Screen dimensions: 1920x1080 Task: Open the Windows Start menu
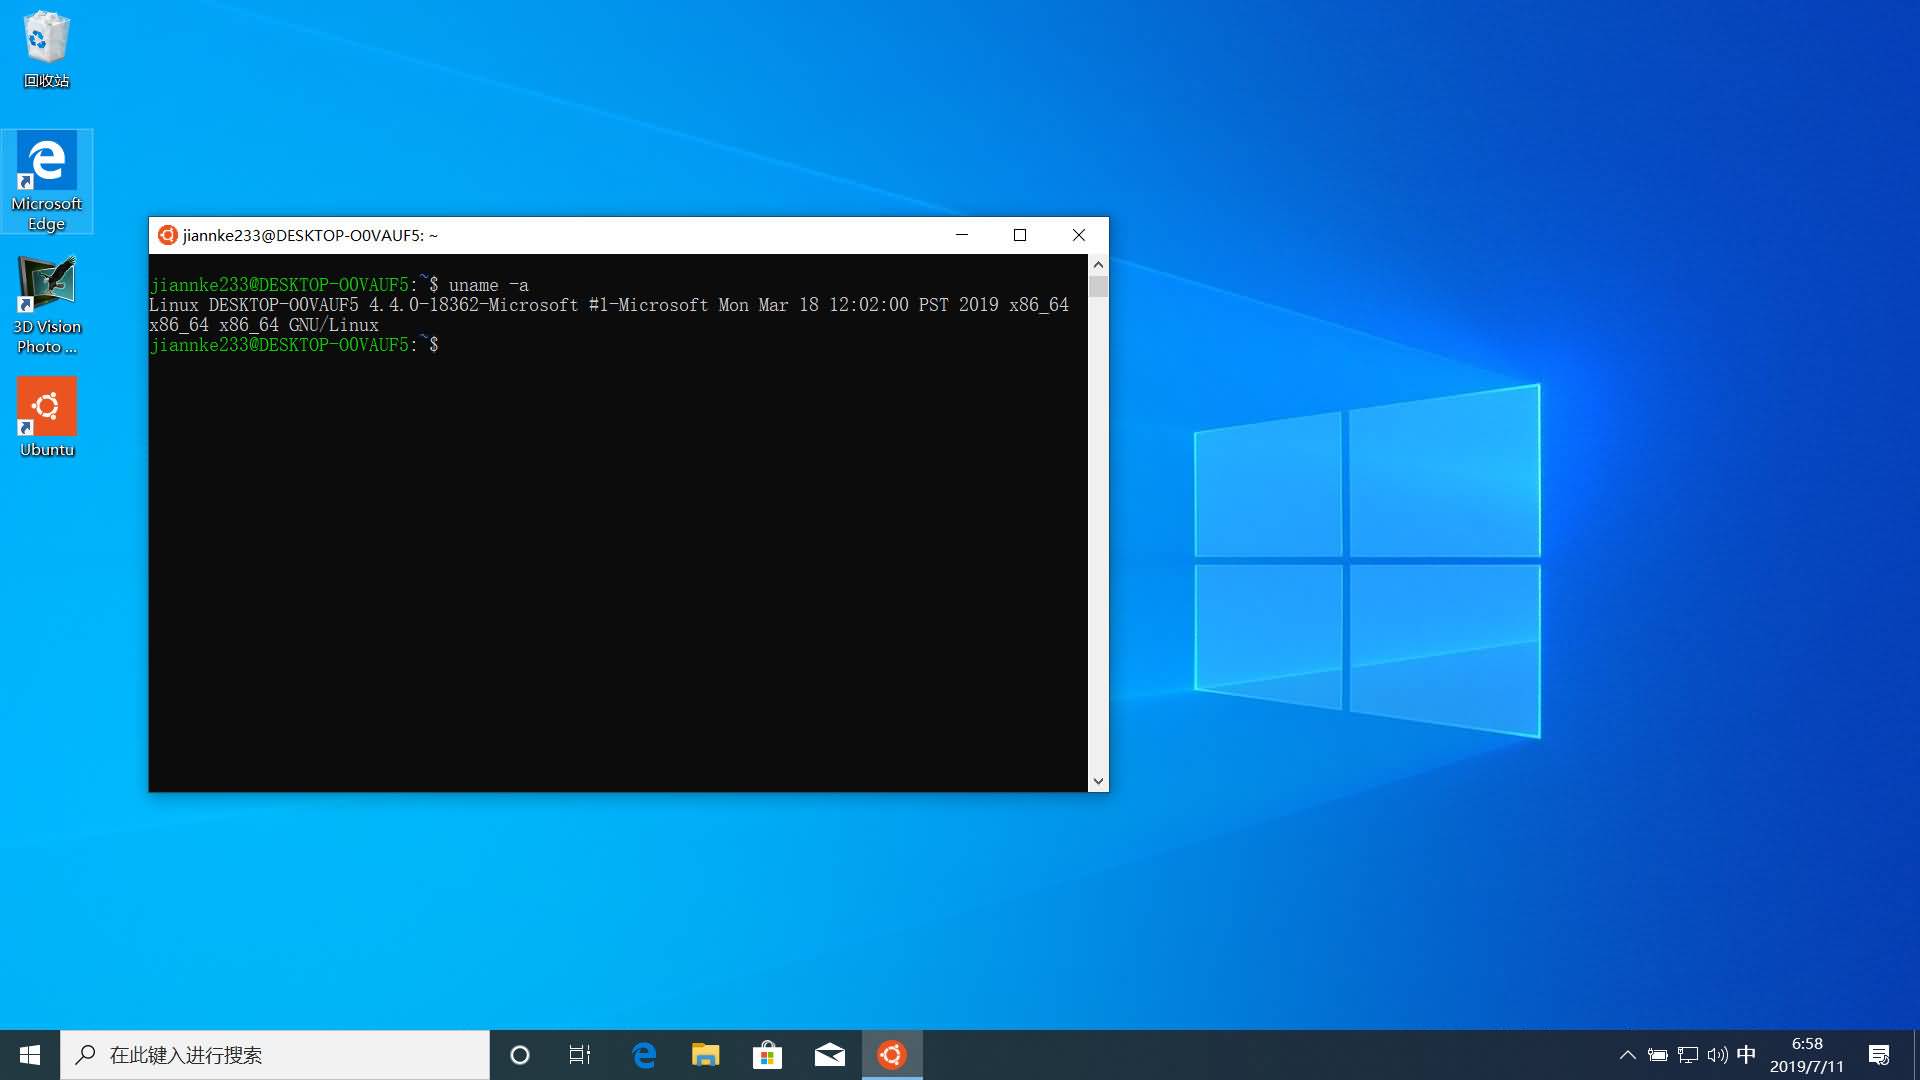[30, 1055]
